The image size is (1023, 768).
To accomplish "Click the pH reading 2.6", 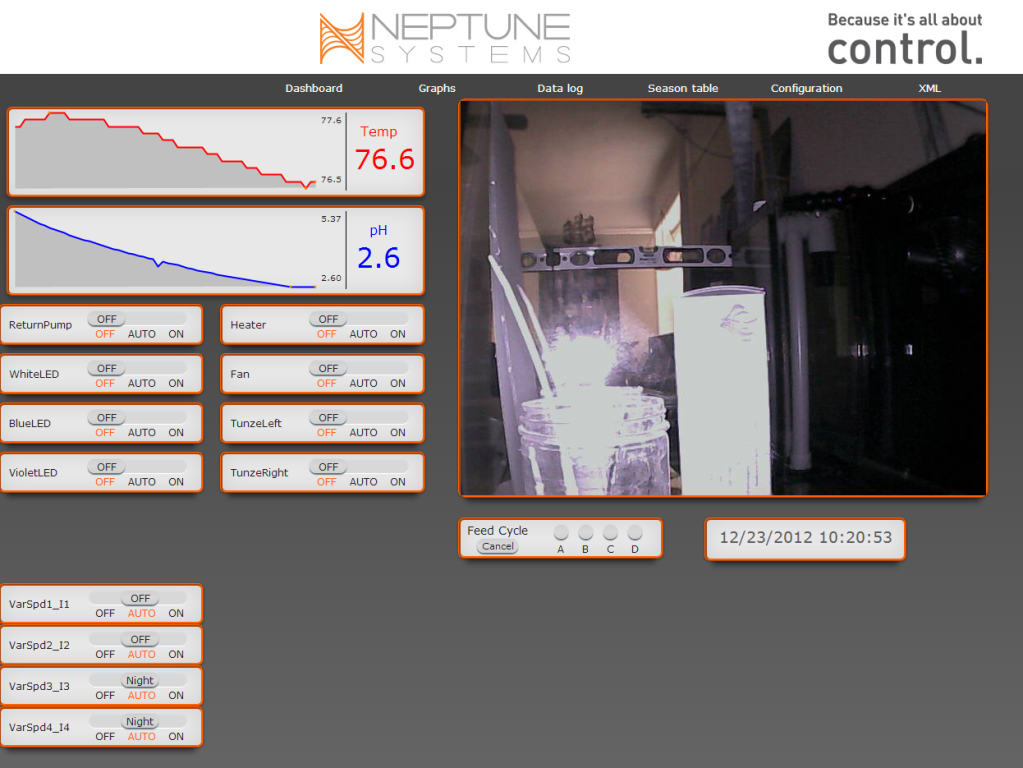I will tap(378, 258).
